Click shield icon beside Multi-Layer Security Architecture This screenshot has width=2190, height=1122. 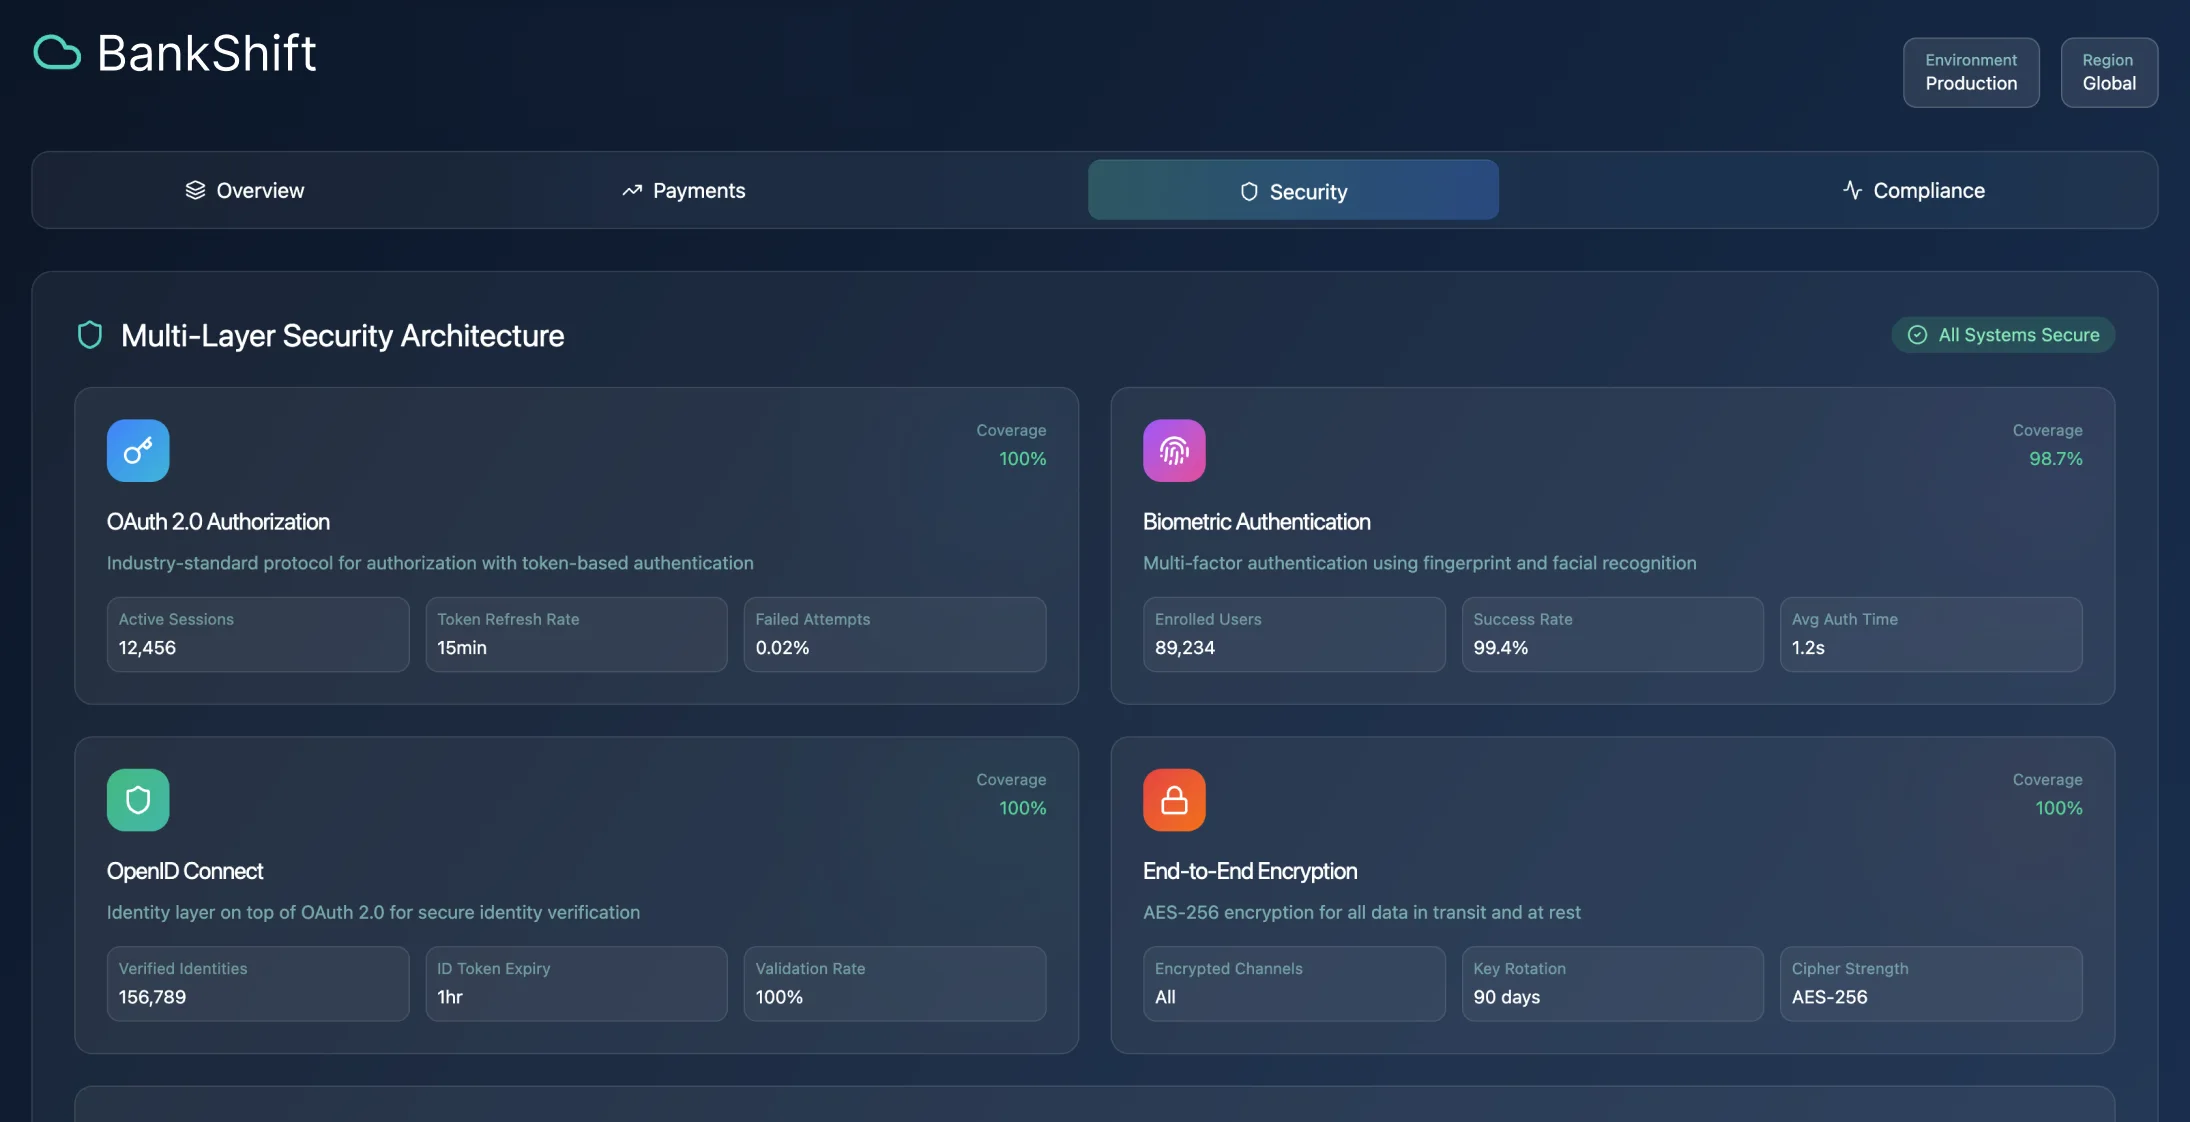90,335
